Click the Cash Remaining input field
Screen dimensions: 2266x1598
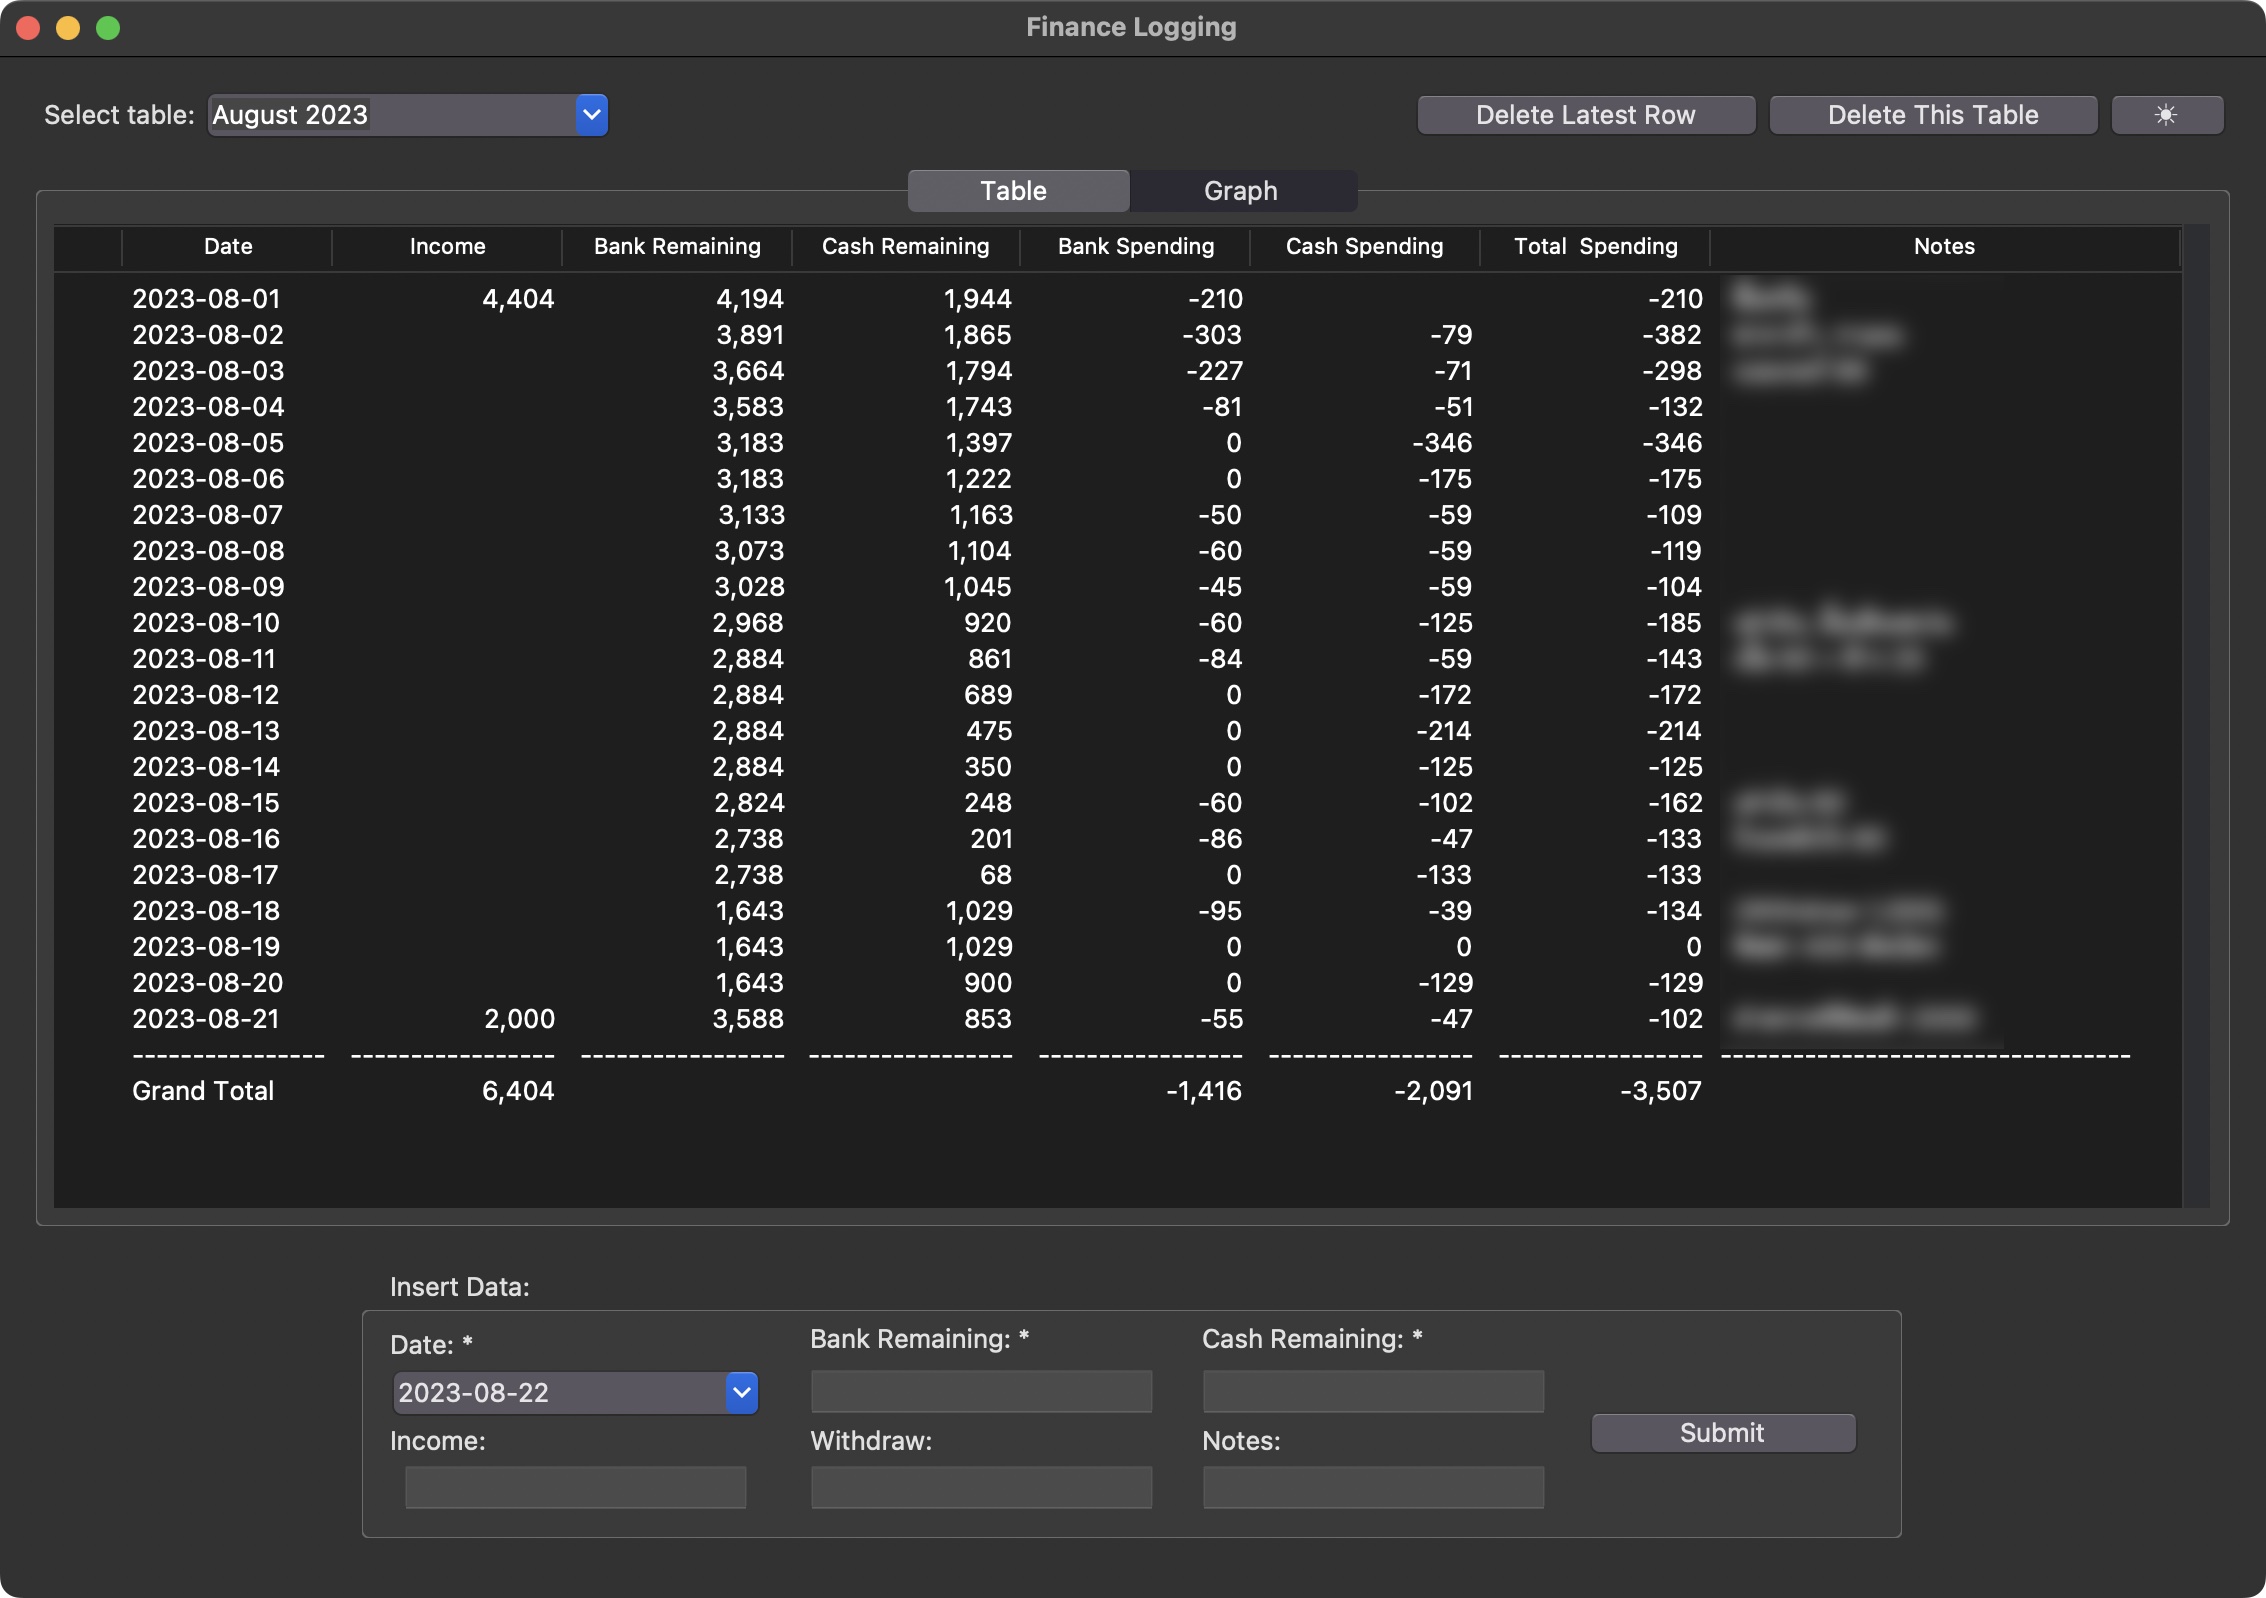pyautogui.click(x=1372, y=1391)
